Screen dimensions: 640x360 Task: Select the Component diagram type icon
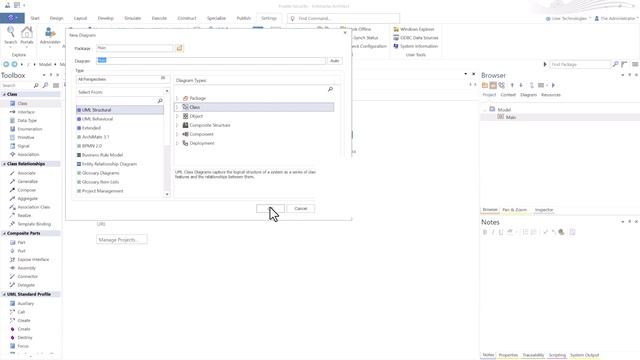tap(185, 134)
